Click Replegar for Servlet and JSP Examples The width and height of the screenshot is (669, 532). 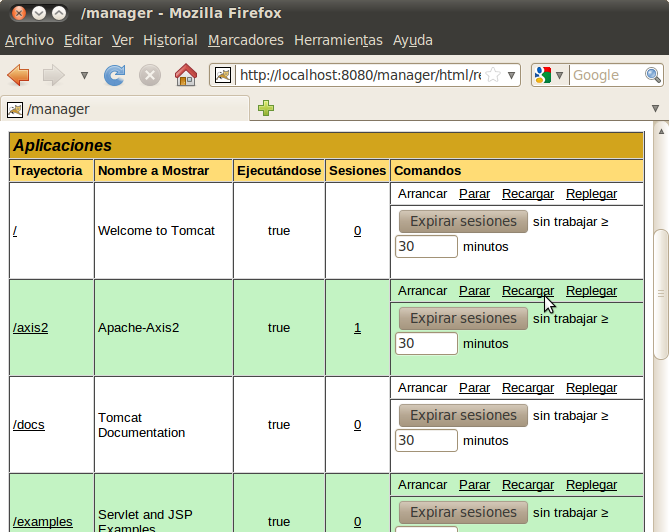point(591,485)
